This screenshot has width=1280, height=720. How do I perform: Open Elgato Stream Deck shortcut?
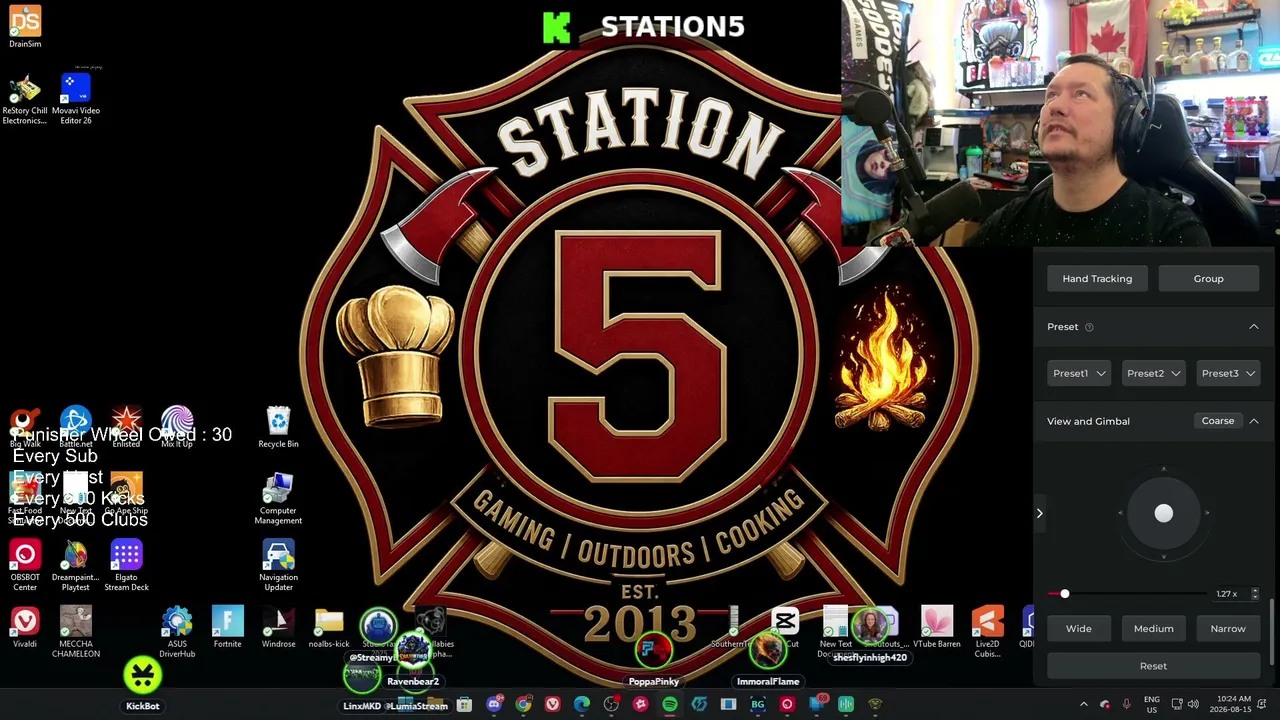pyautogui.click(x=127, y=566)
